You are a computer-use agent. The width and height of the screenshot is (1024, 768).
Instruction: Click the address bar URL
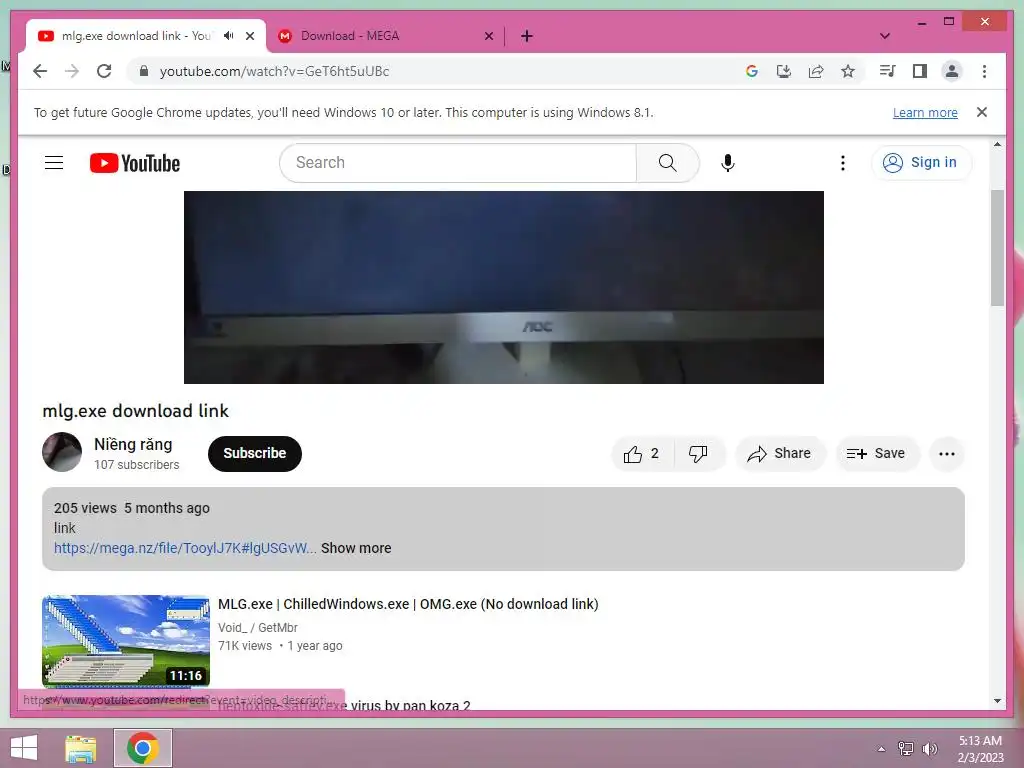[274, 71]
